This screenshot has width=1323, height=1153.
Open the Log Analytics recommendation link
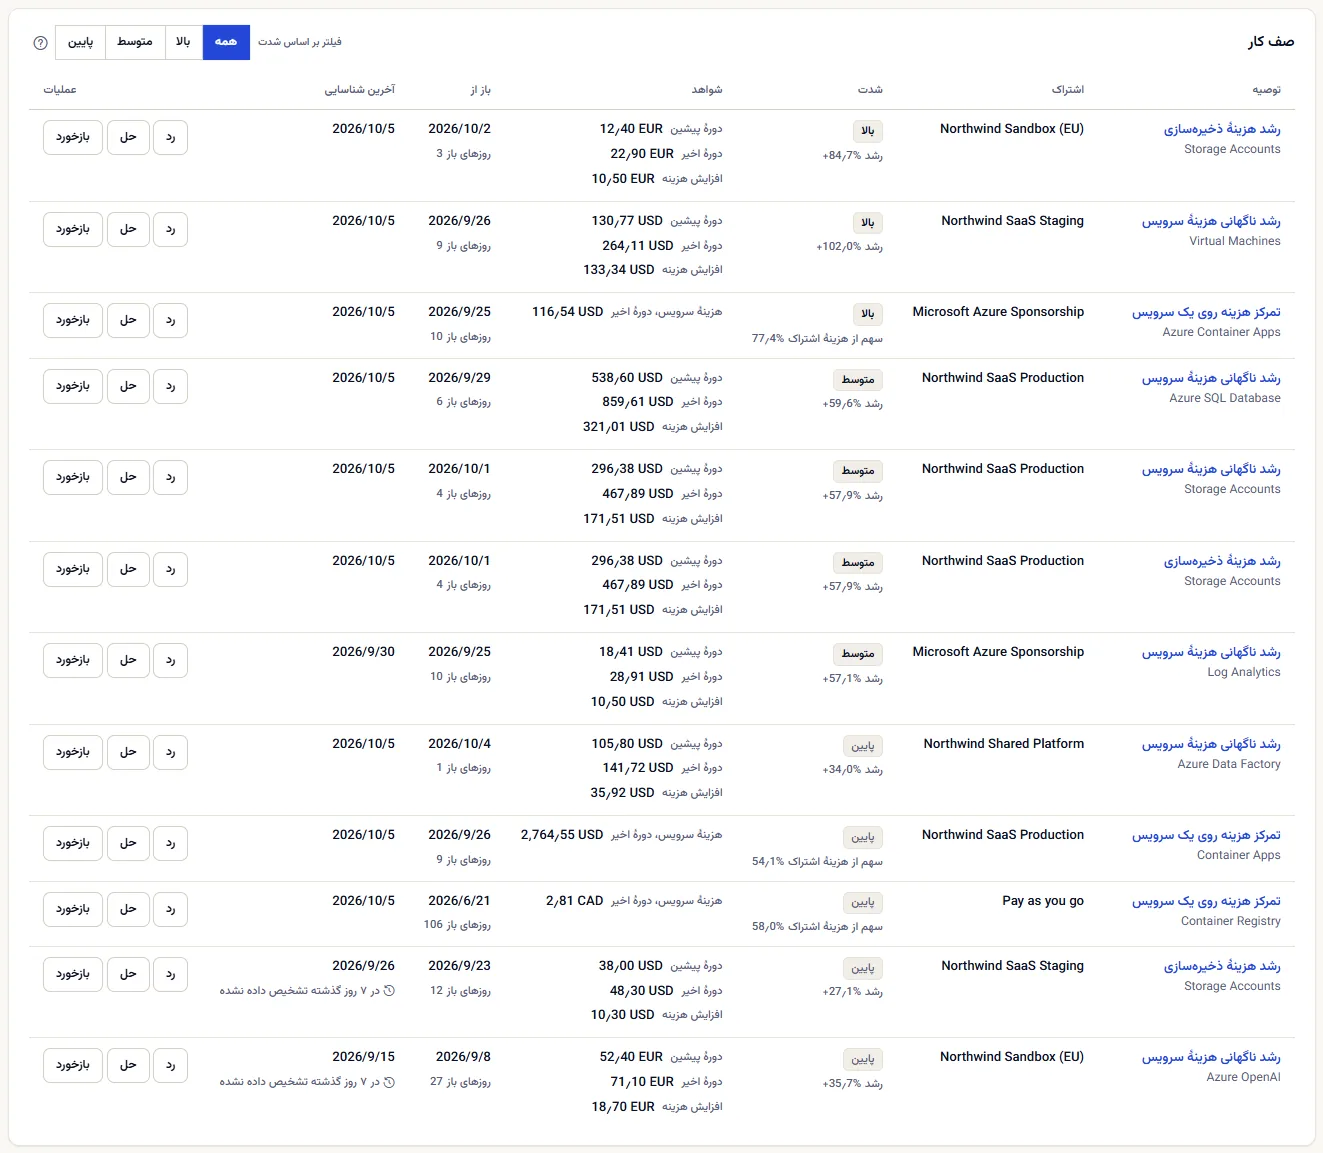pos(1211,652)
